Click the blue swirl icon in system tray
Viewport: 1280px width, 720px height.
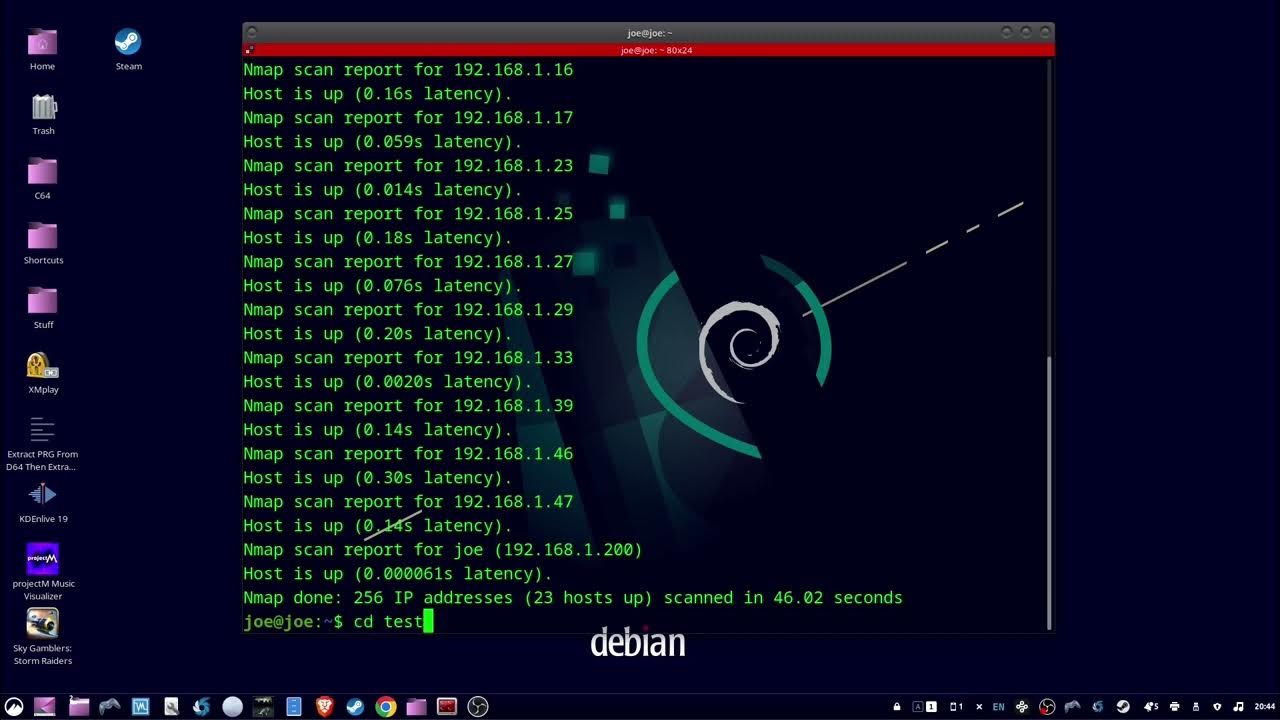coord(1098,706)
